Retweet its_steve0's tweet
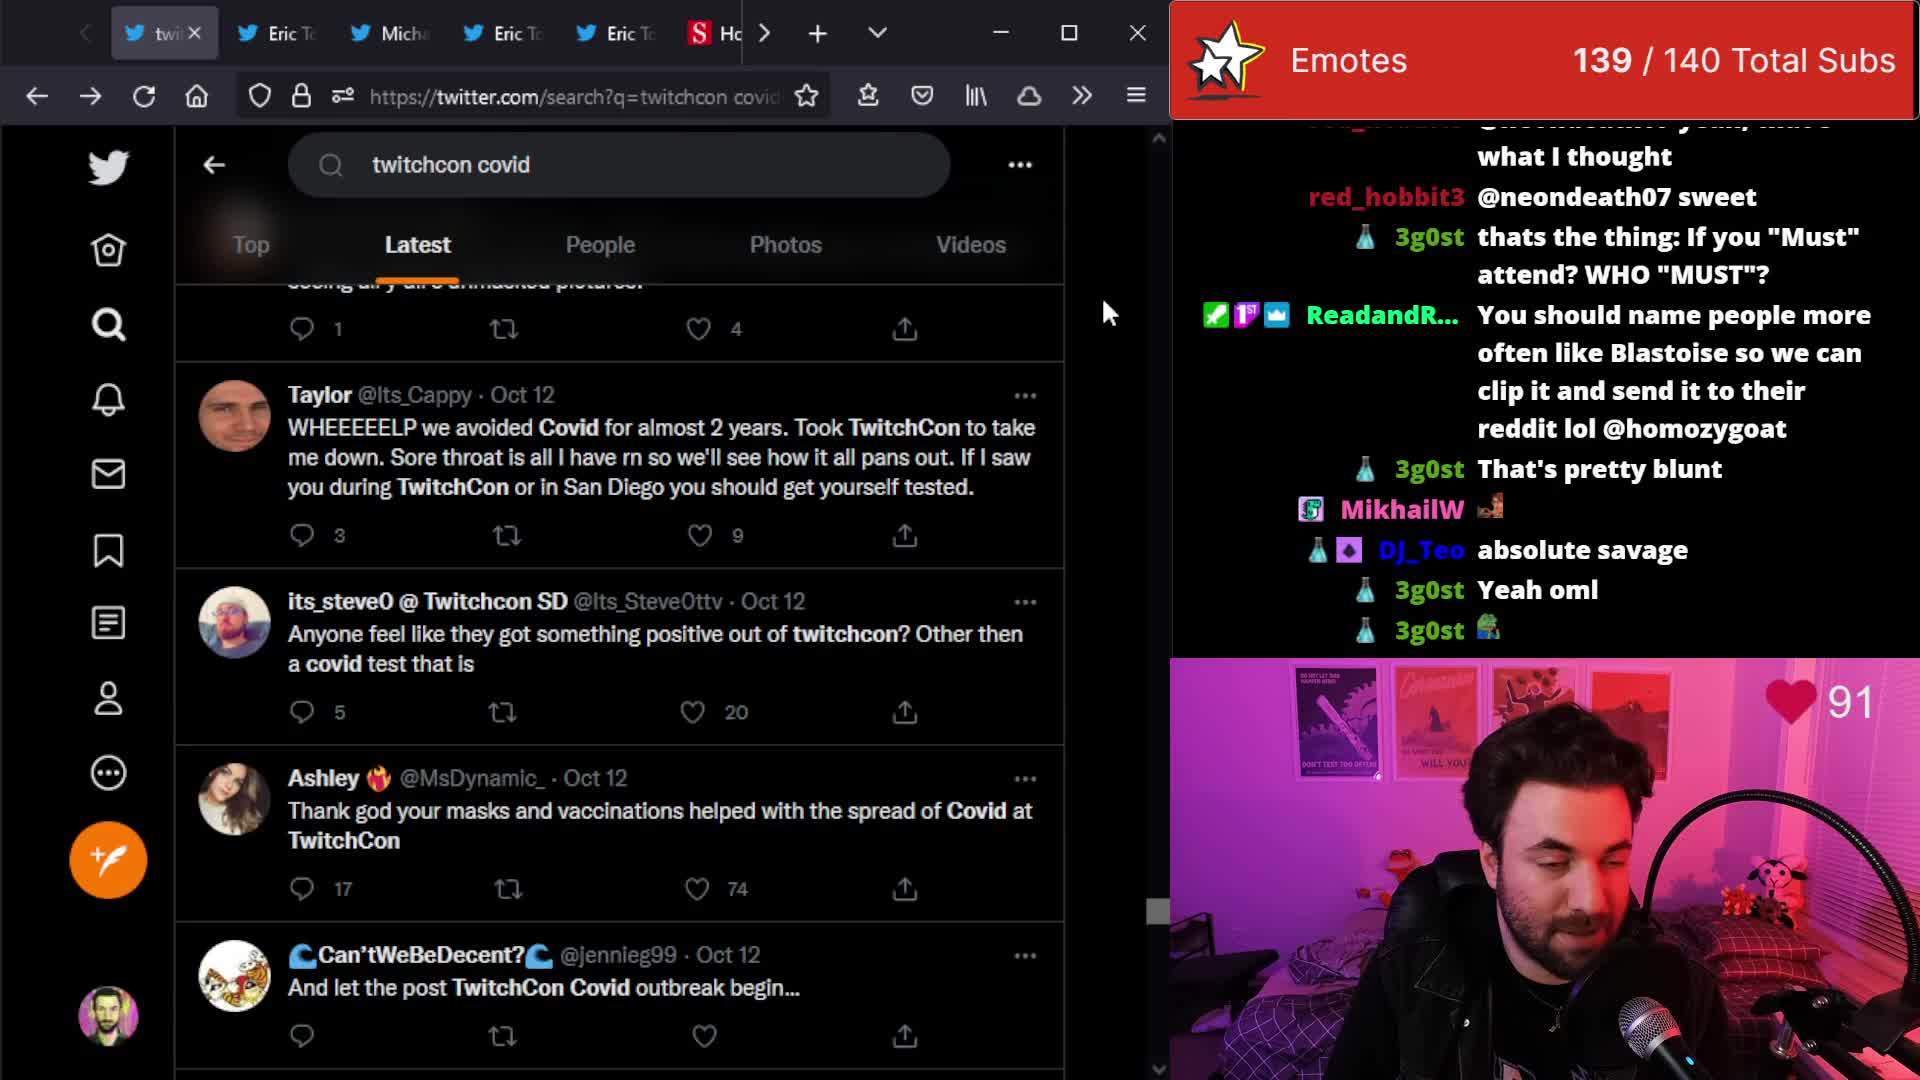The width and height of the screenshot is (1920, 1080). (x=502, y=712)
